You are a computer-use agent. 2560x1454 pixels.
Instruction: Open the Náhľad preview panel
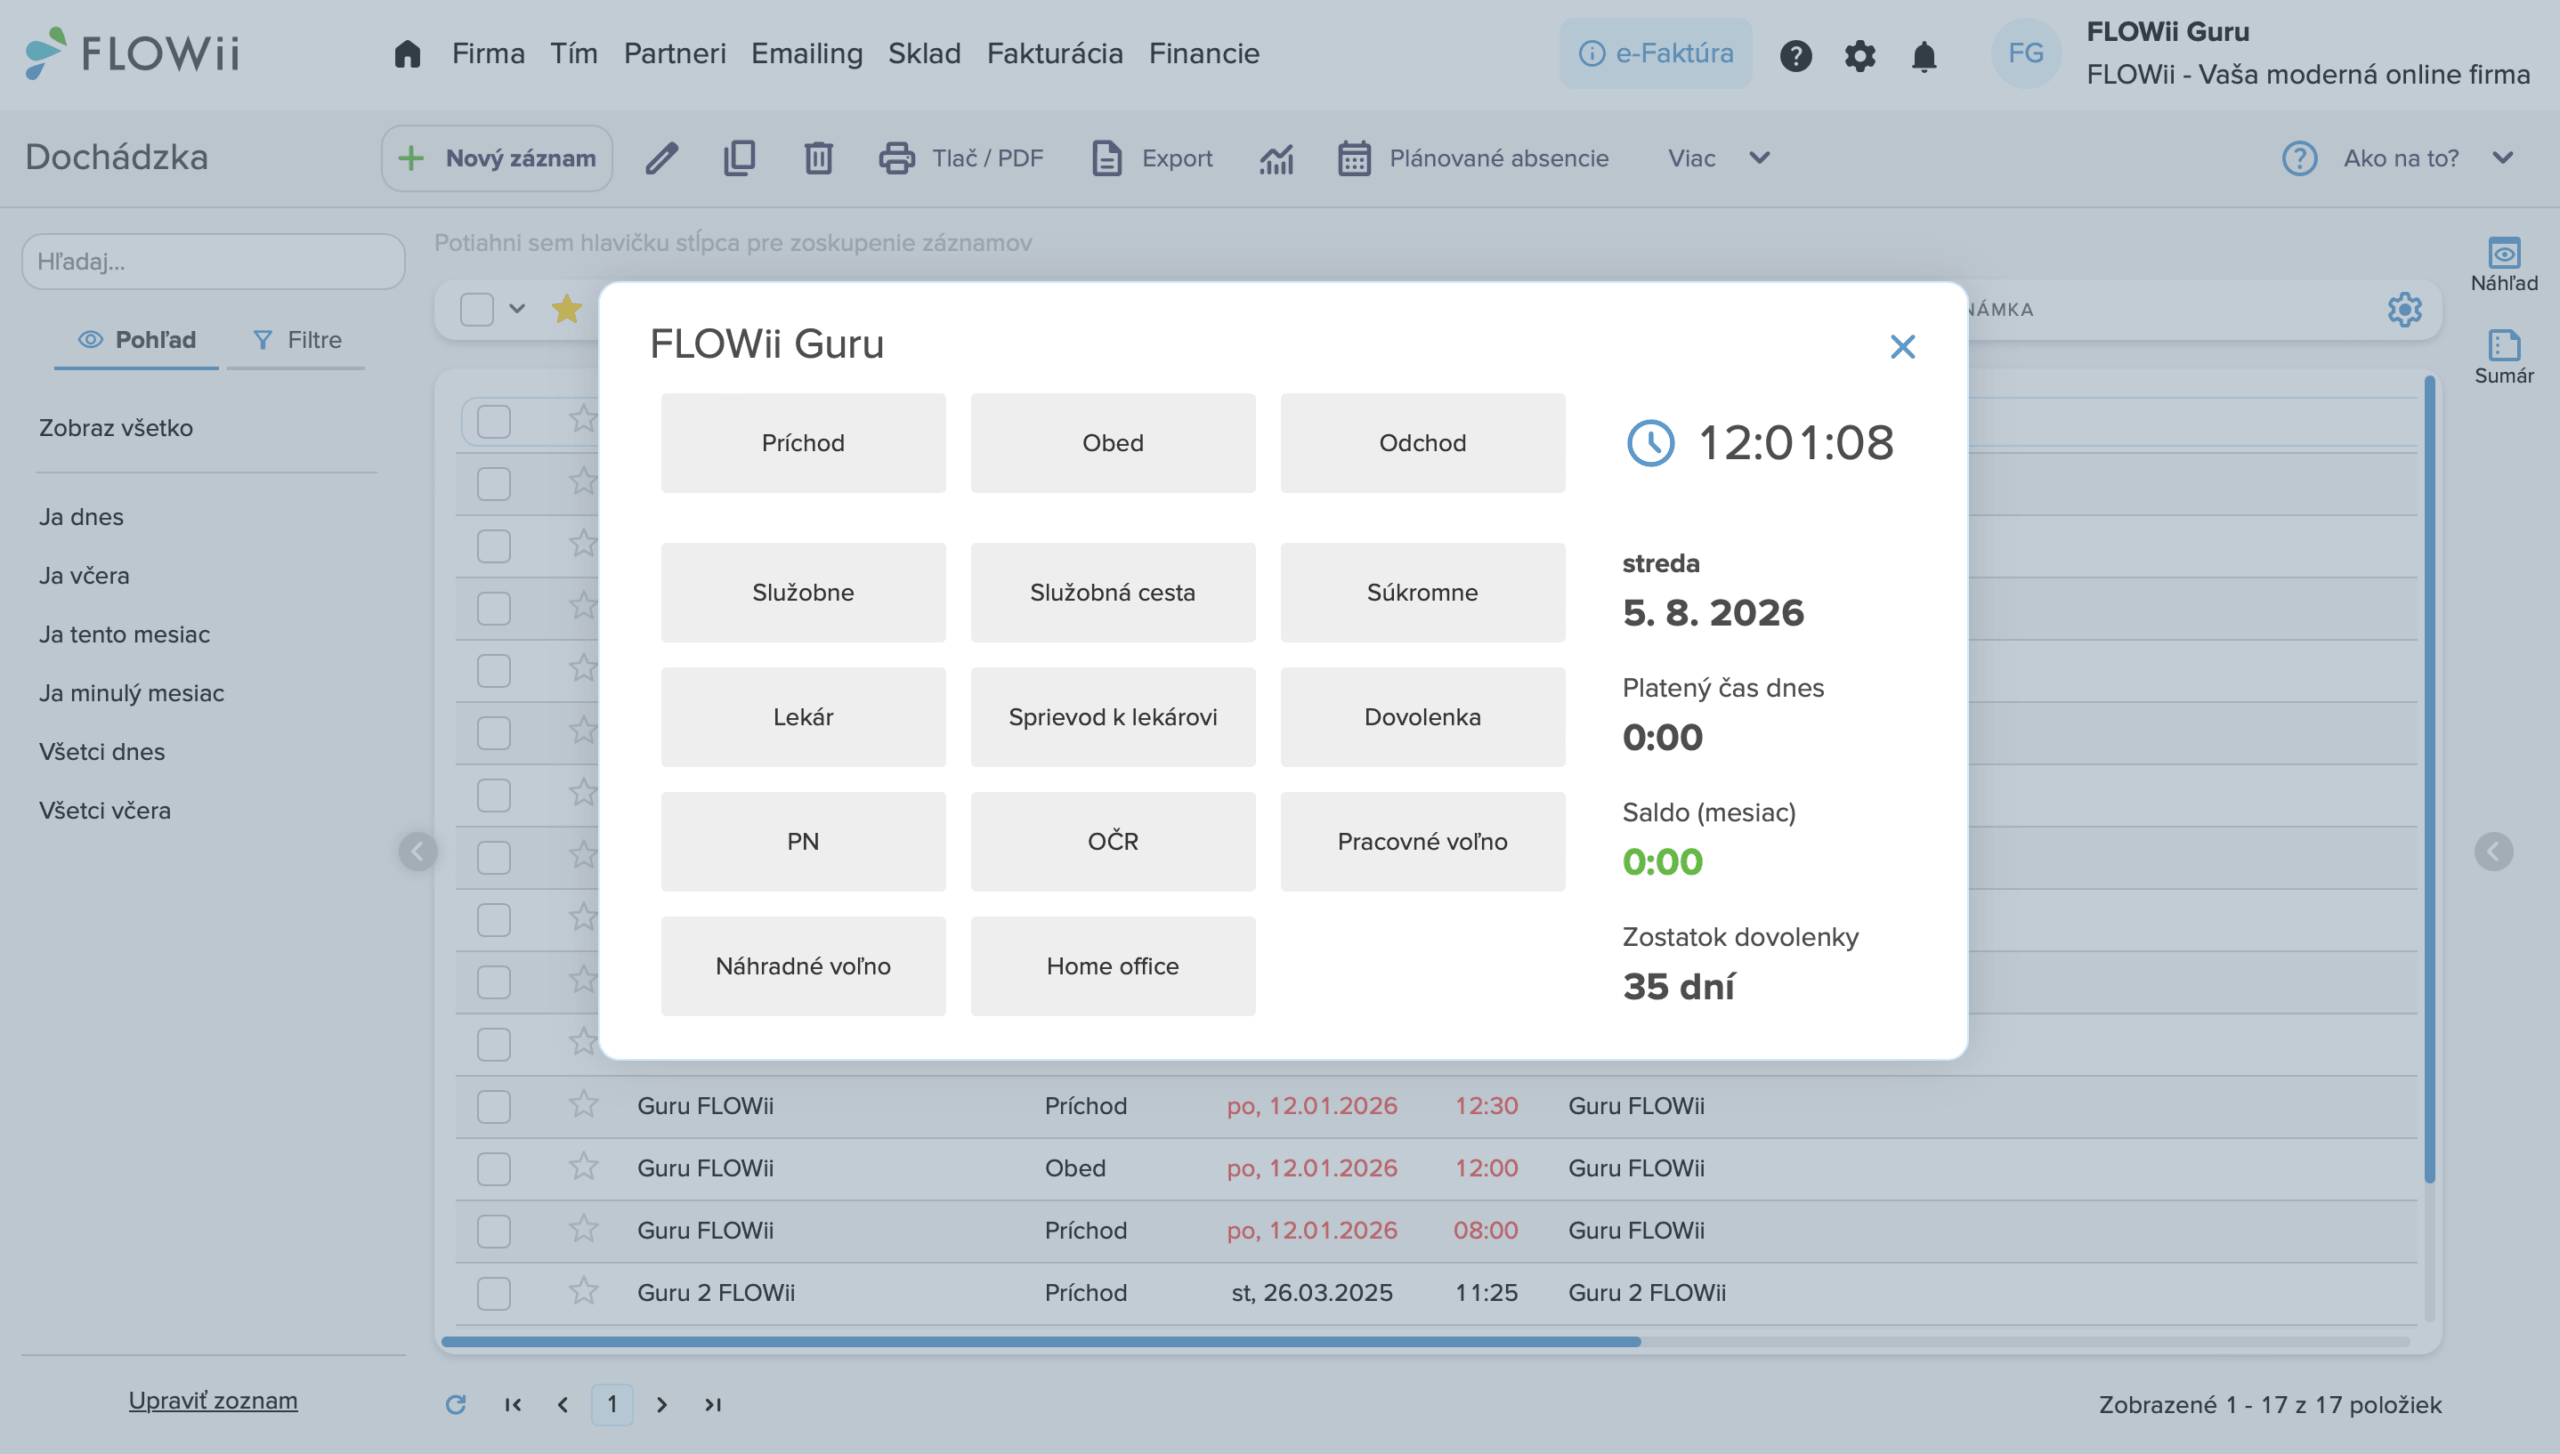2504,265
